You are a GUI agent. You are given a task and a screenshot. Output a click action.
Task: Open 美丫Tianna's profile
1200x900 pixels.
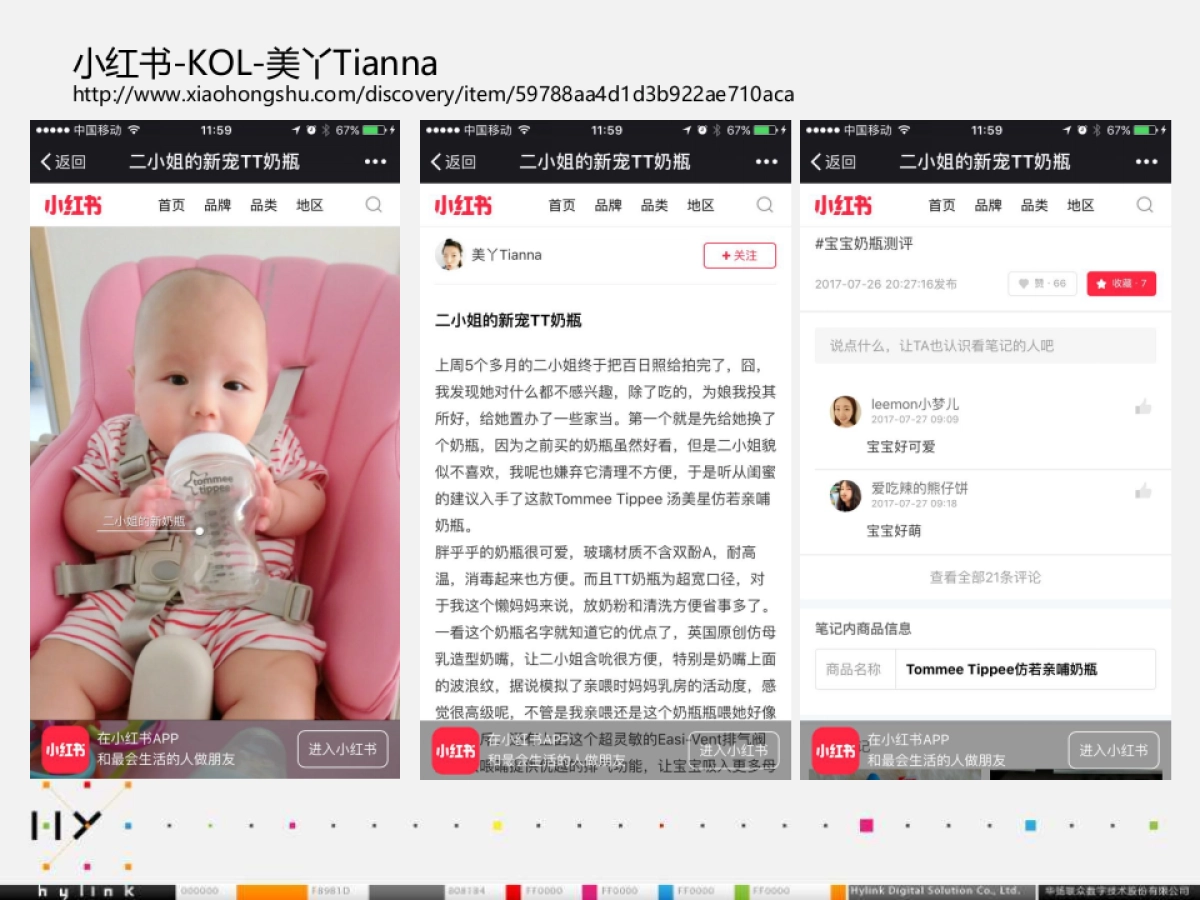coord(495,255)
